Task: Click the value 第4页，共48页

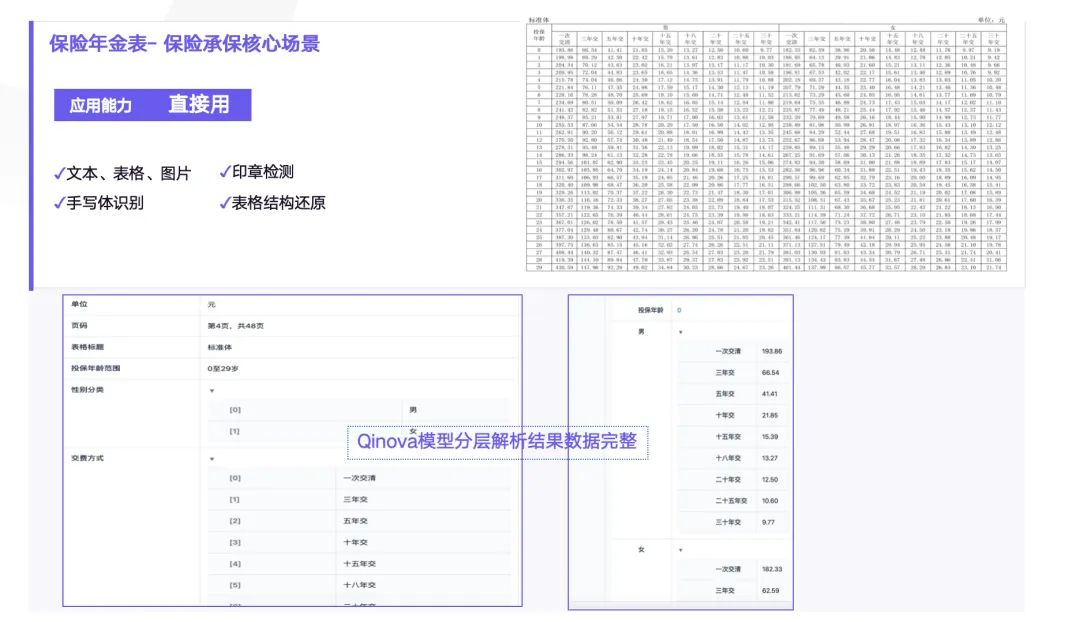Action: click(236, 326)
